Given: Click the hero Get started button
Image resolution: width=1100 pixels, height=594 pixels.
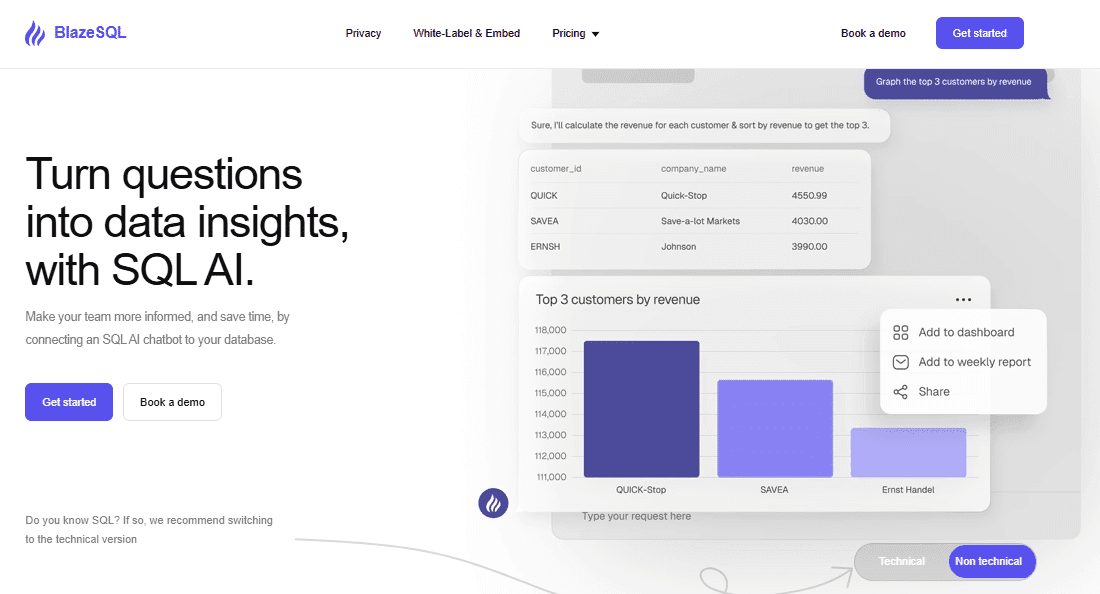Looking at the screenshot, I should (x=69, y=402).
